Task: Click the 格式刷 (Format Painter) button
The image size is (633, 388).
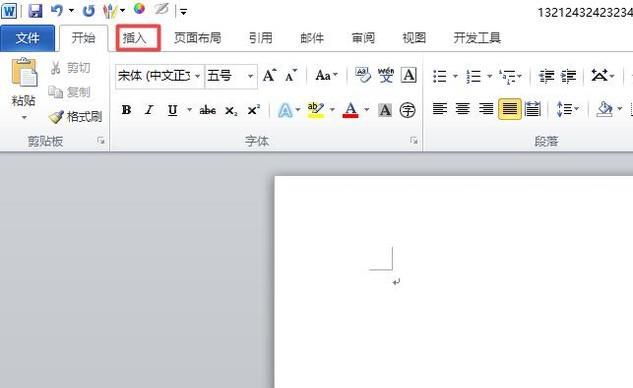Action: 75,117
